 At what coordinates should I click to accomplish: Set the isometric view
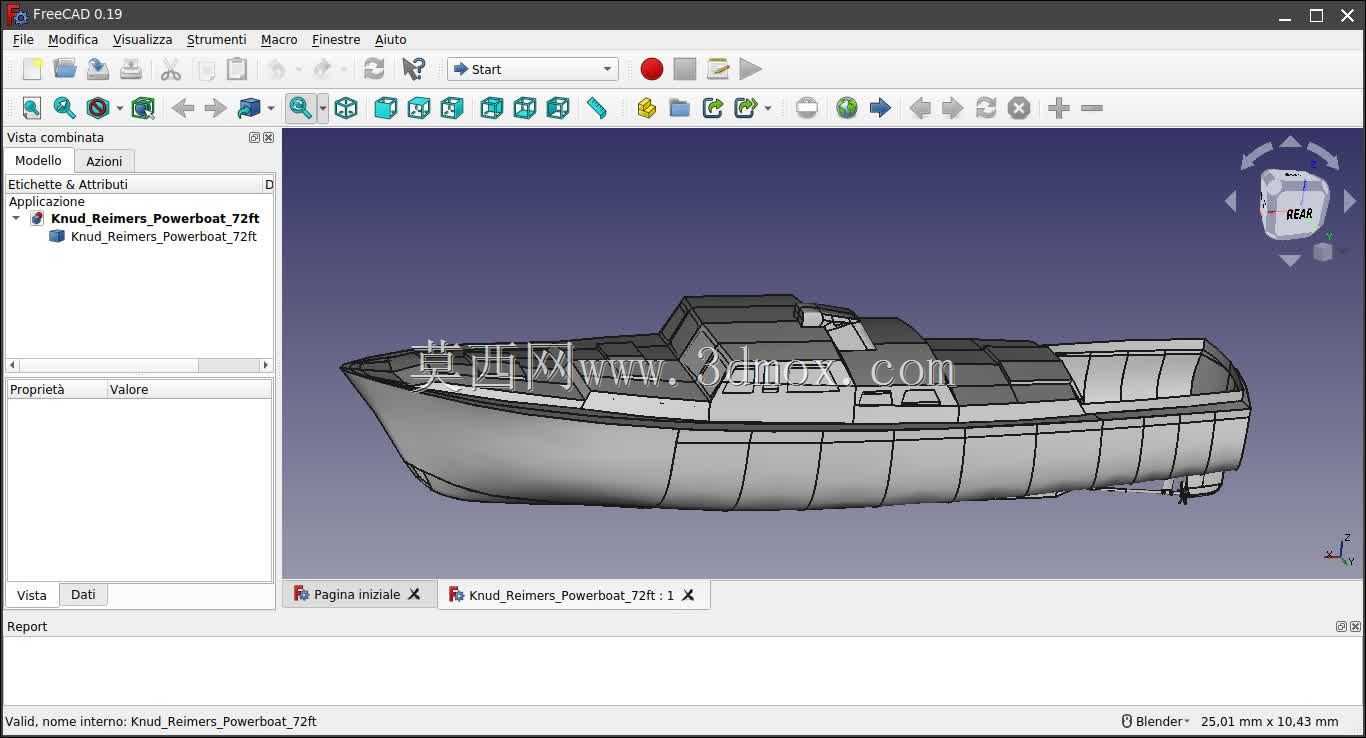pos(346,108)
